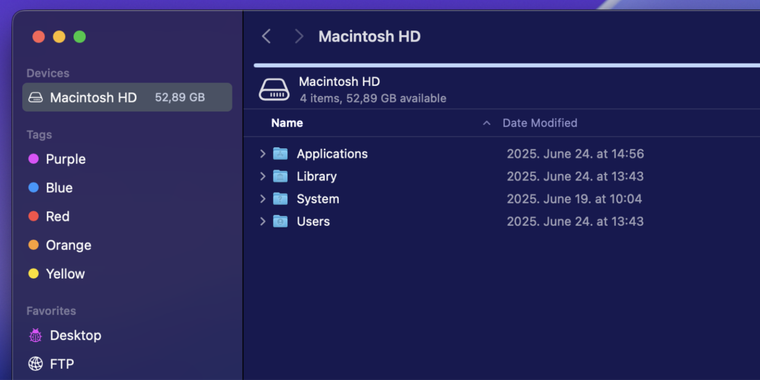Click the large drive icon in header

(x=274, y=89)
